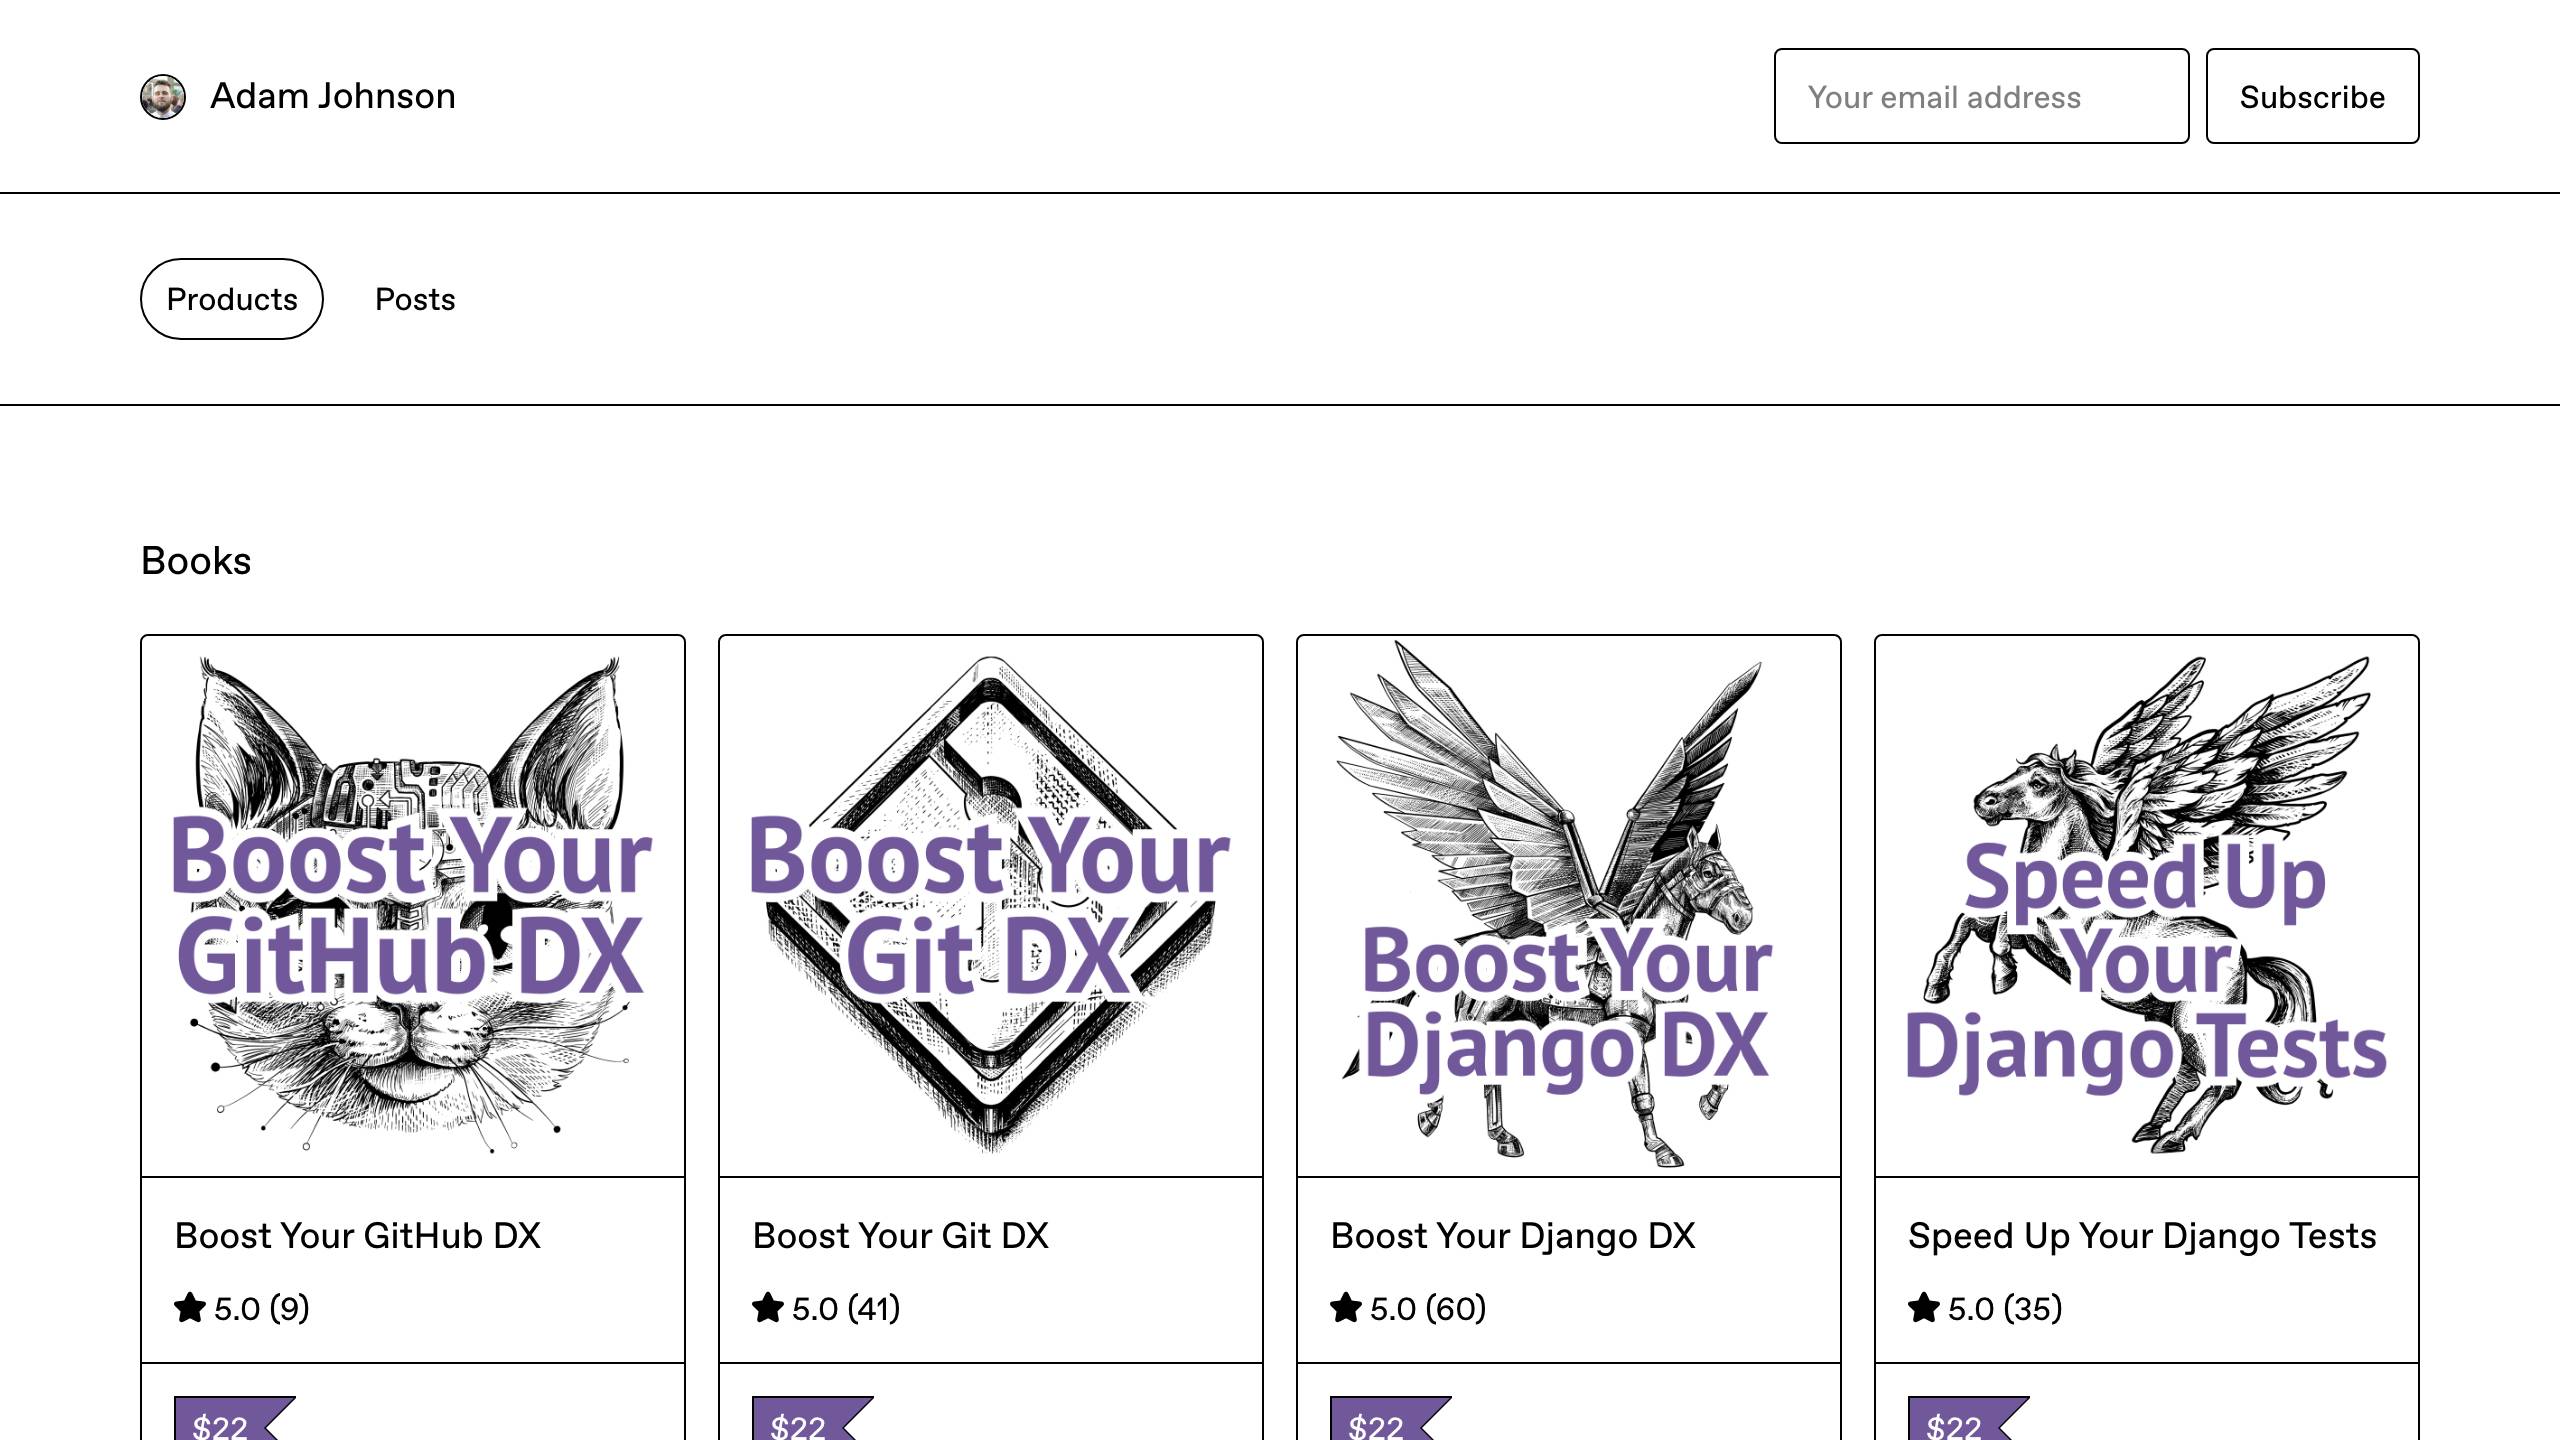
Task: Open the Adam Johnson profile name link
Action: pos(333,96)
